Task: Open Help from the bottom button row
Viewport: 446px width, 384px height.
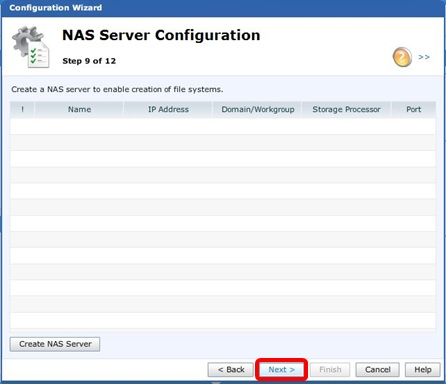Action: tap(423, 370)
